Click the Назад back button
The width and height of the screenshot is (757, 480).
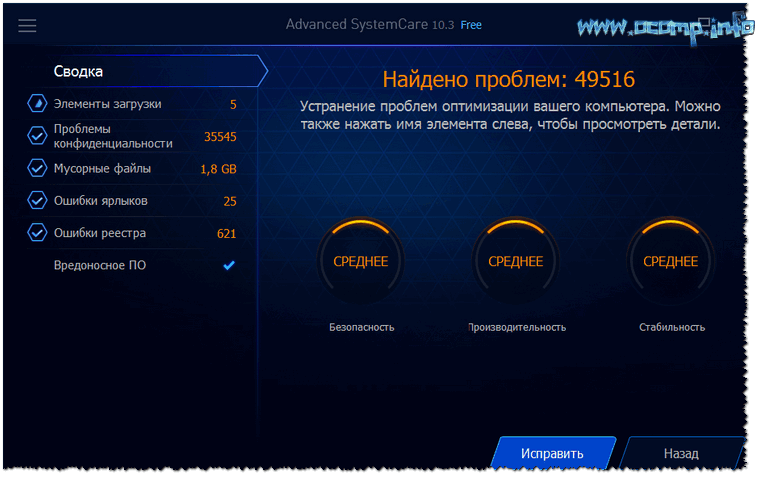click(681, 453)
